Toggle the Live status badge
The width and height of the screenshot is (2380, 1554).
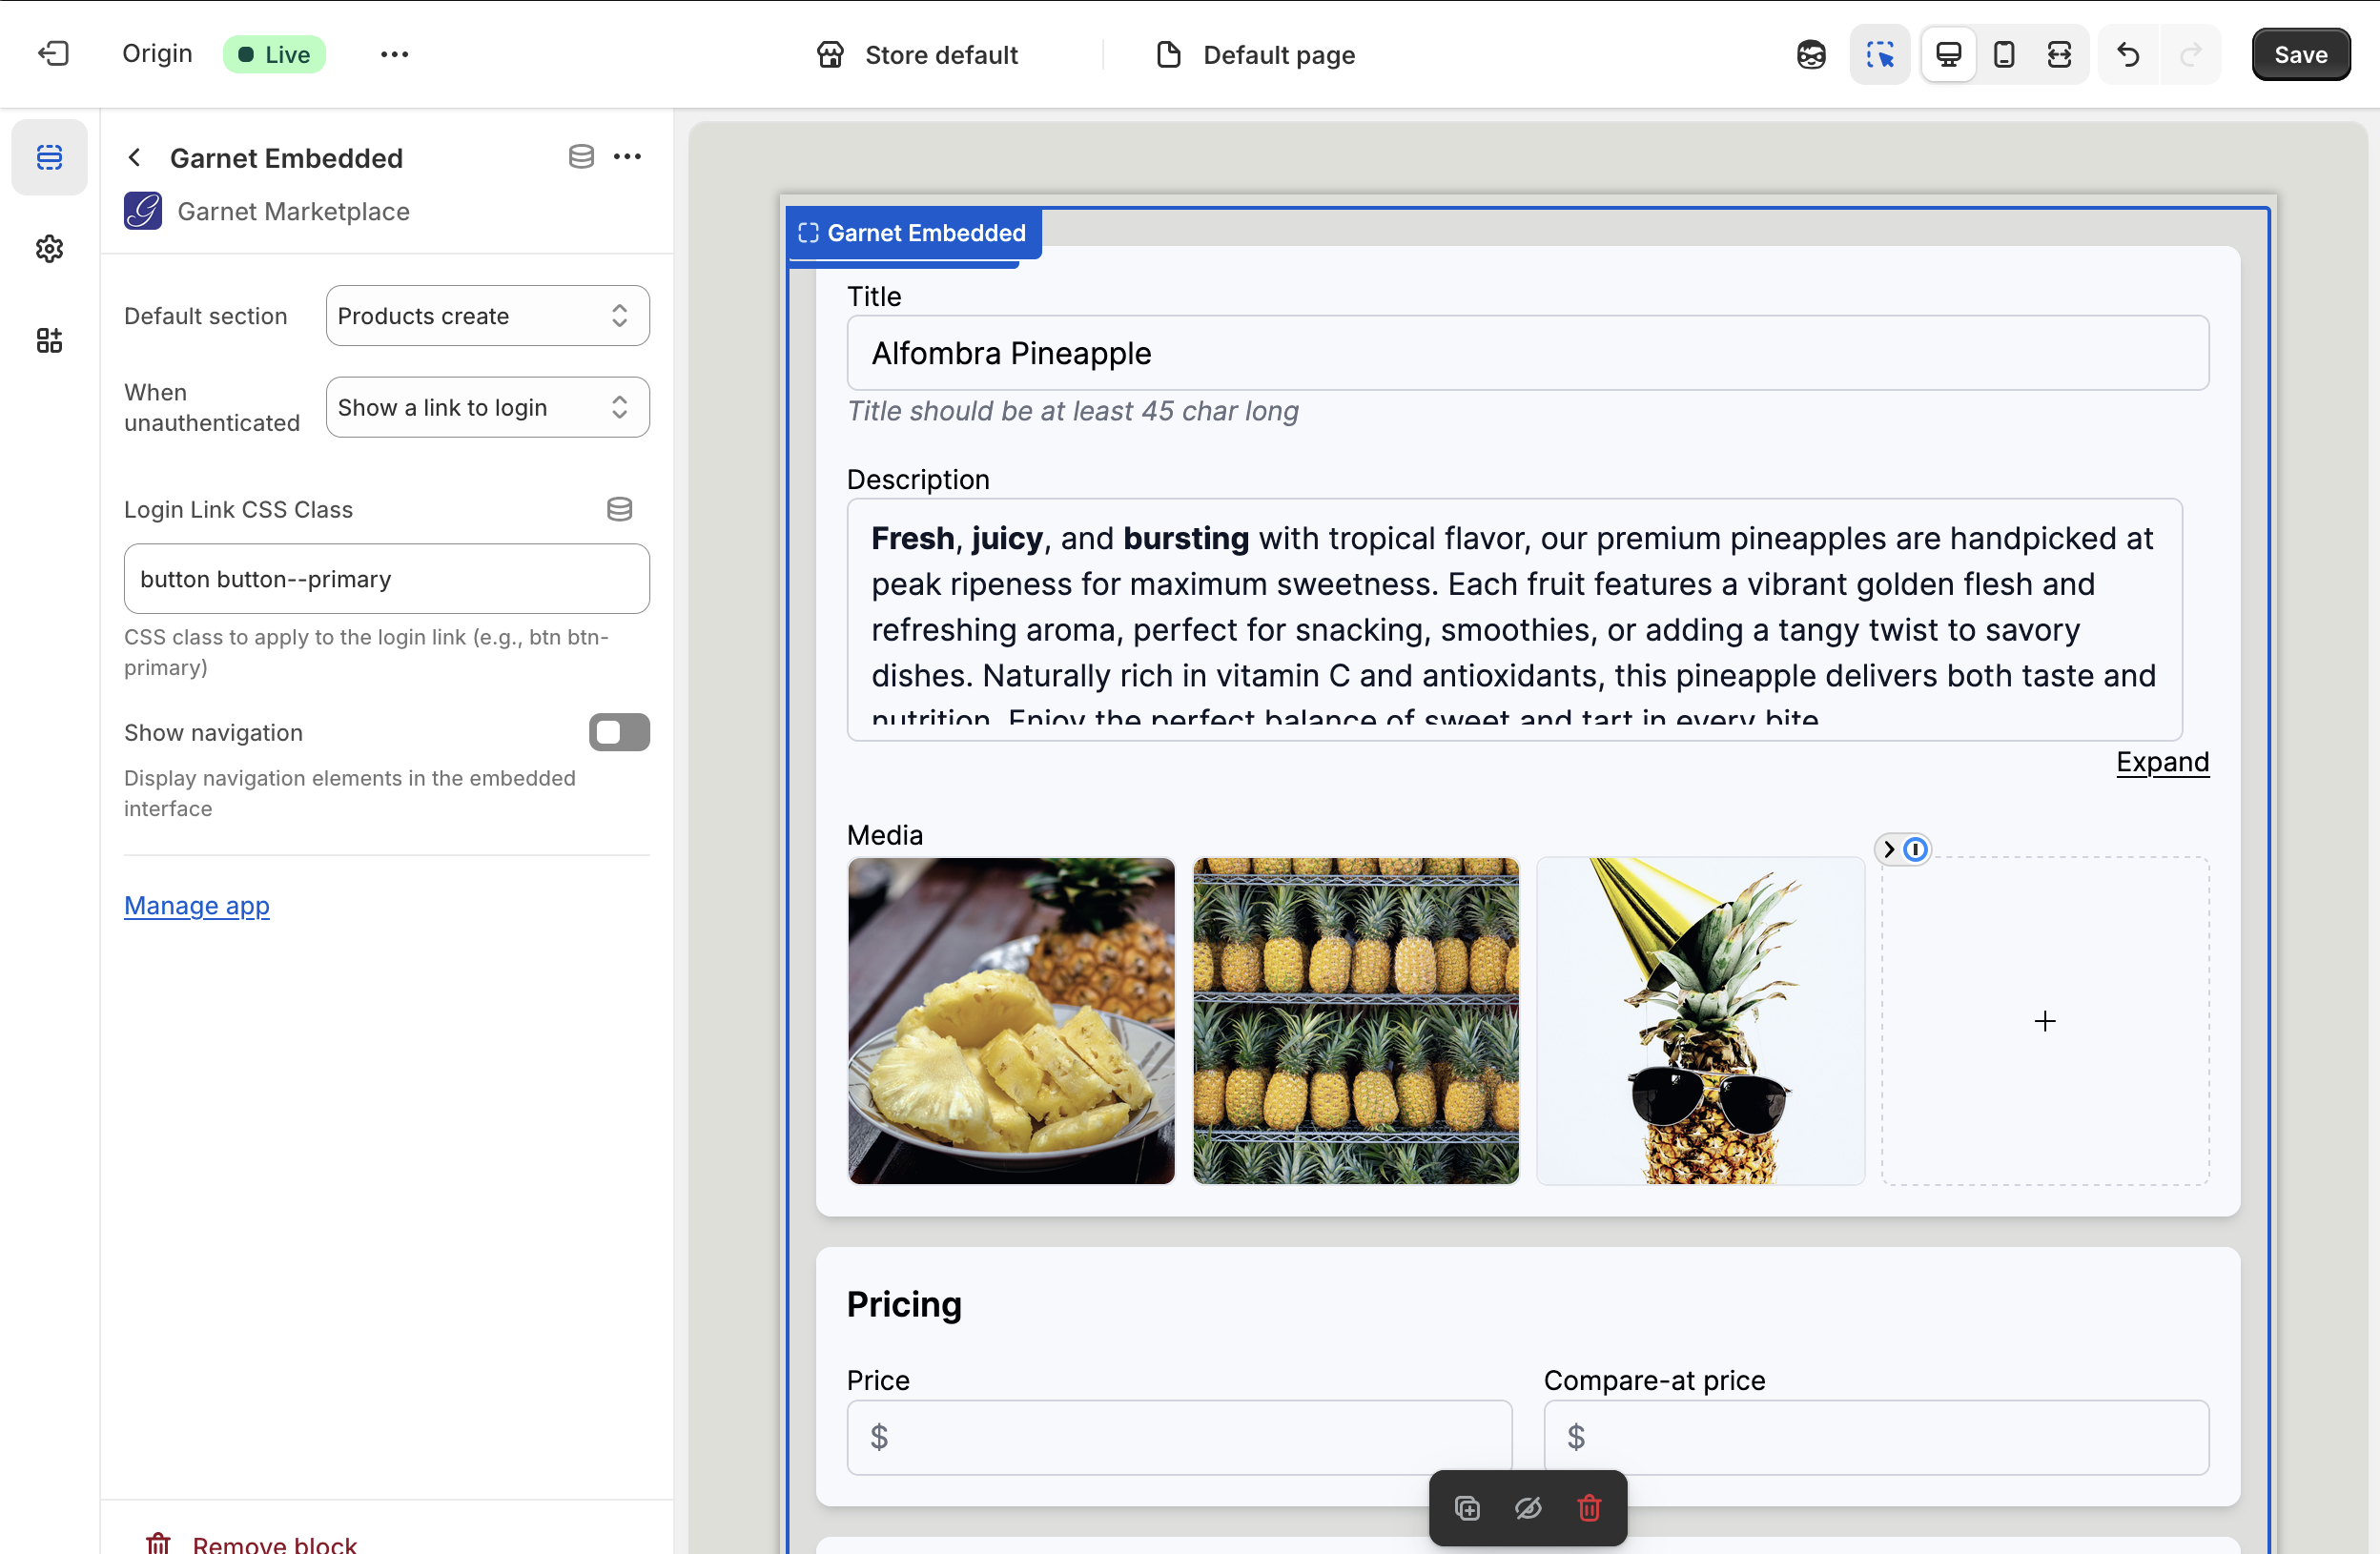pyautogui.click(x=274, y=54)
